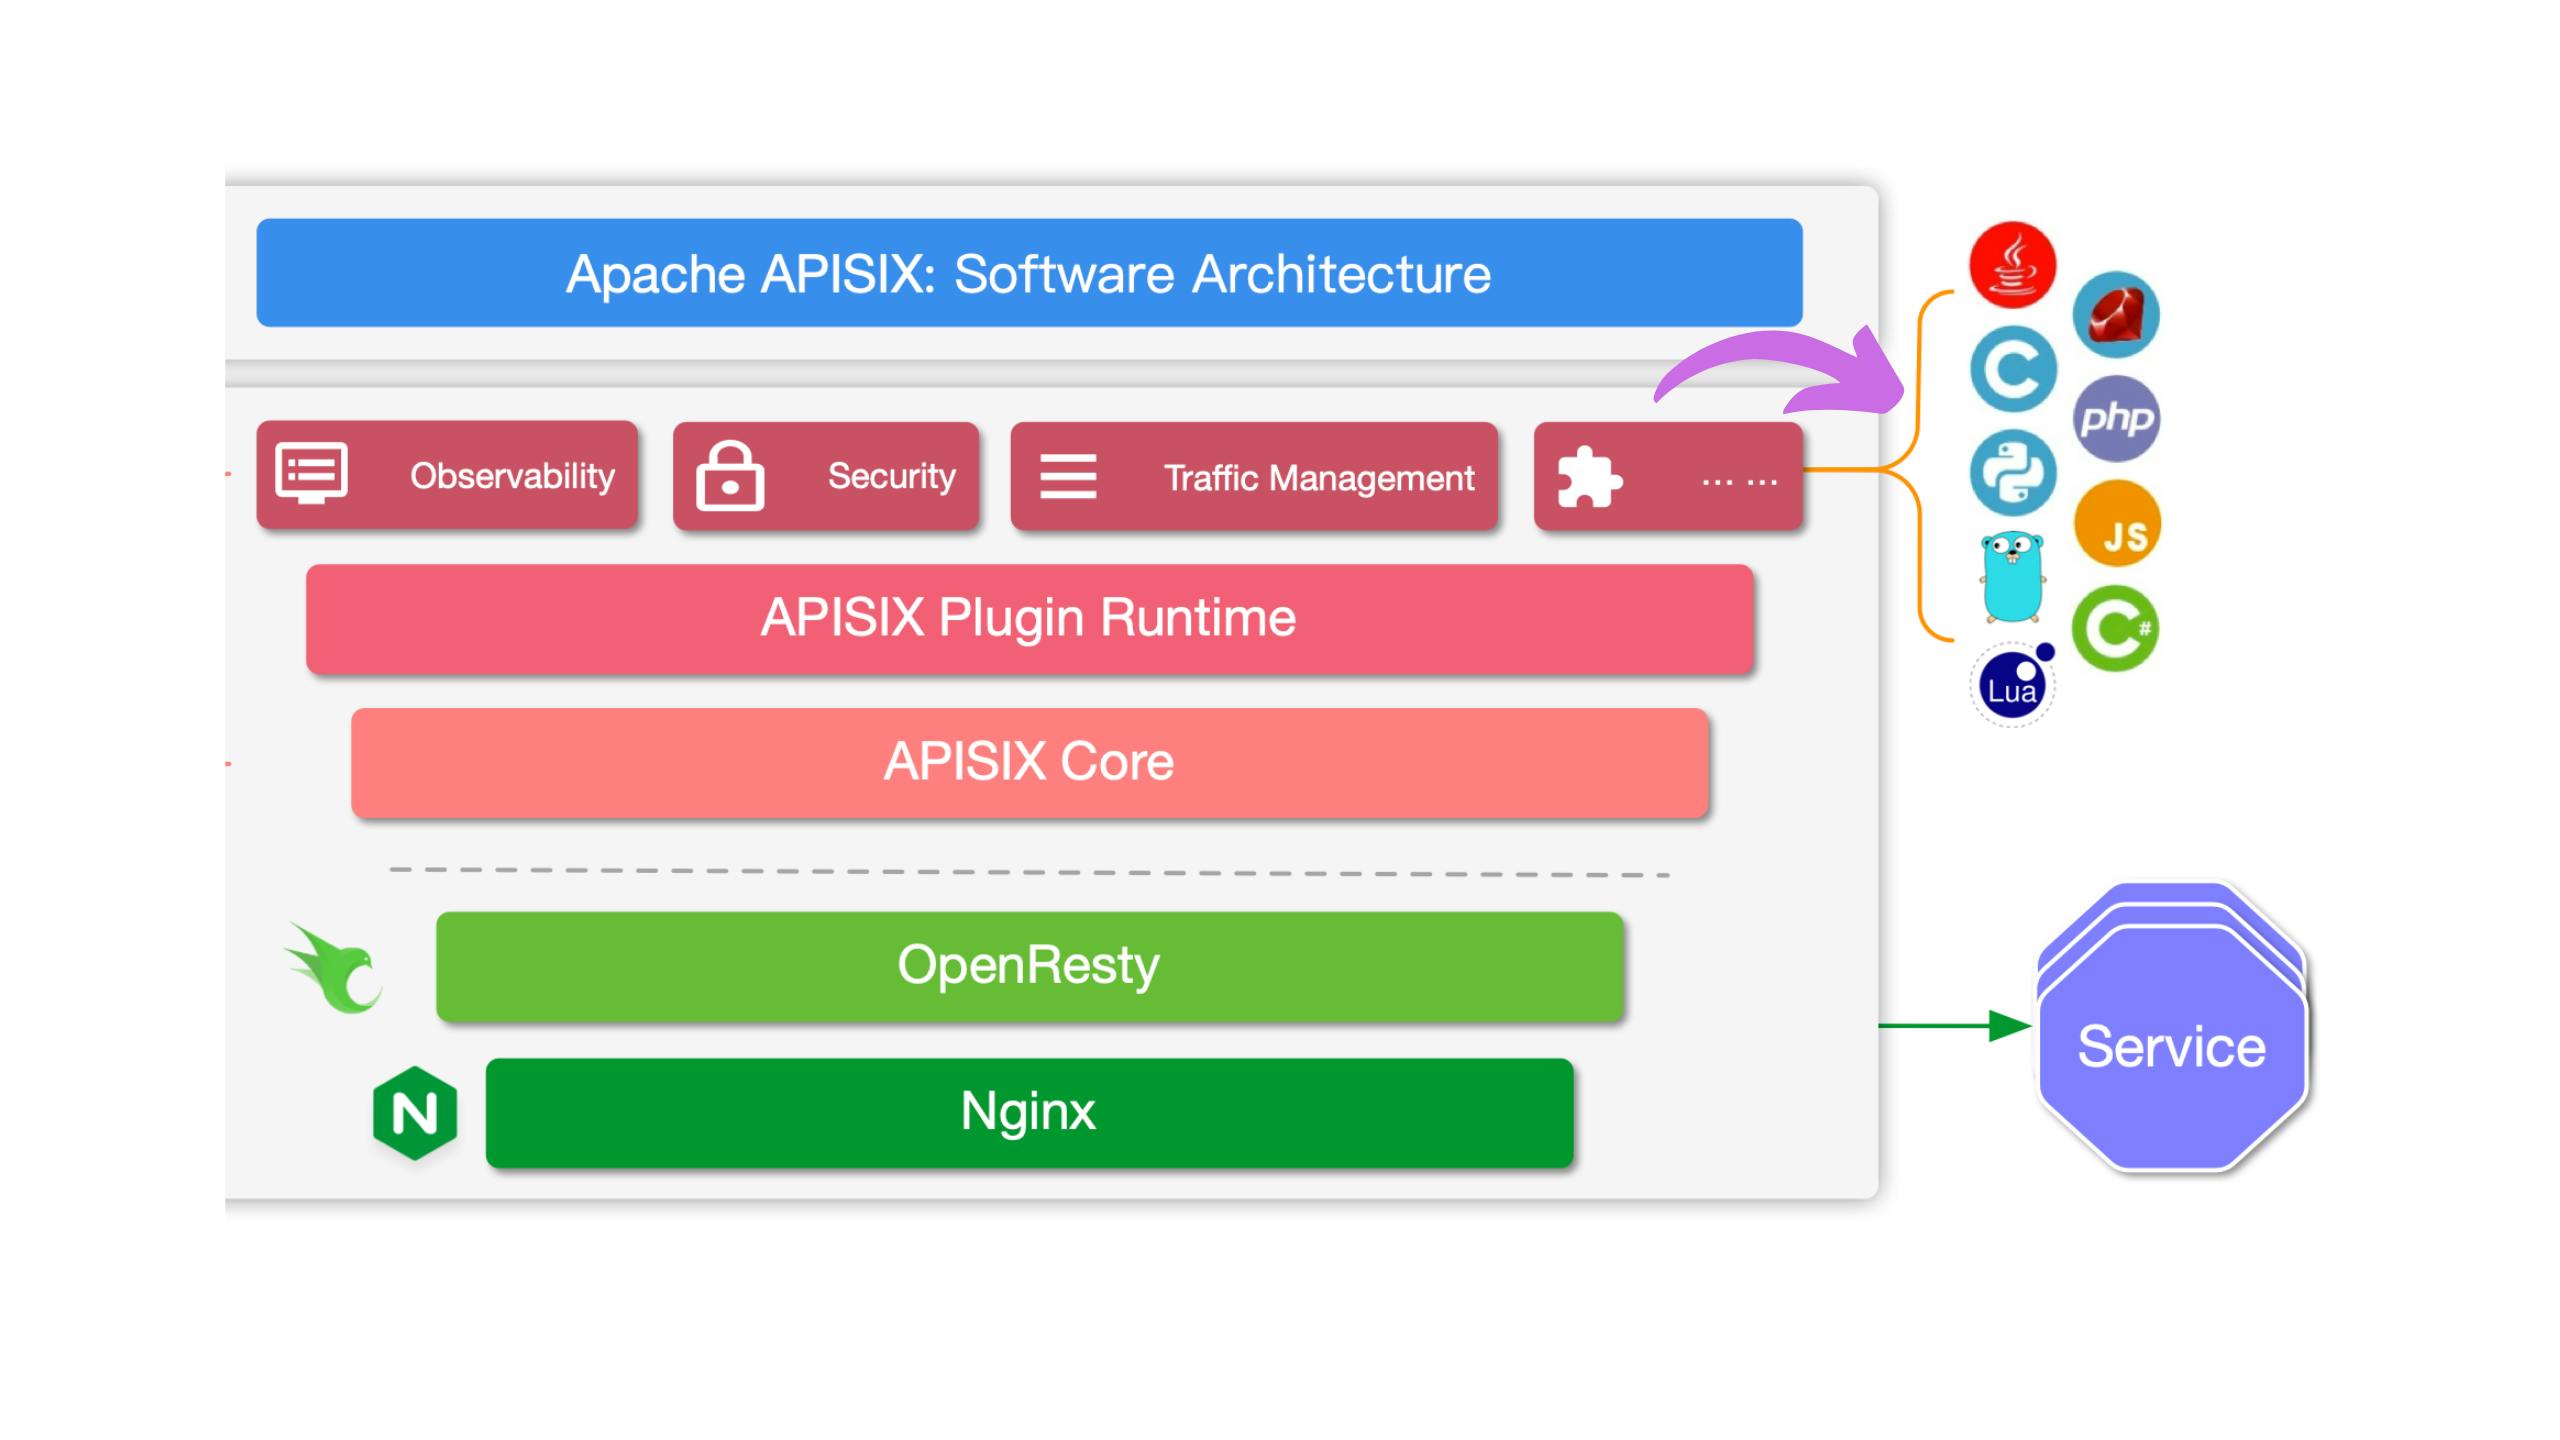2560x1440 pixels.
Task: Click the green C# icon
Action: (2115, 628)
